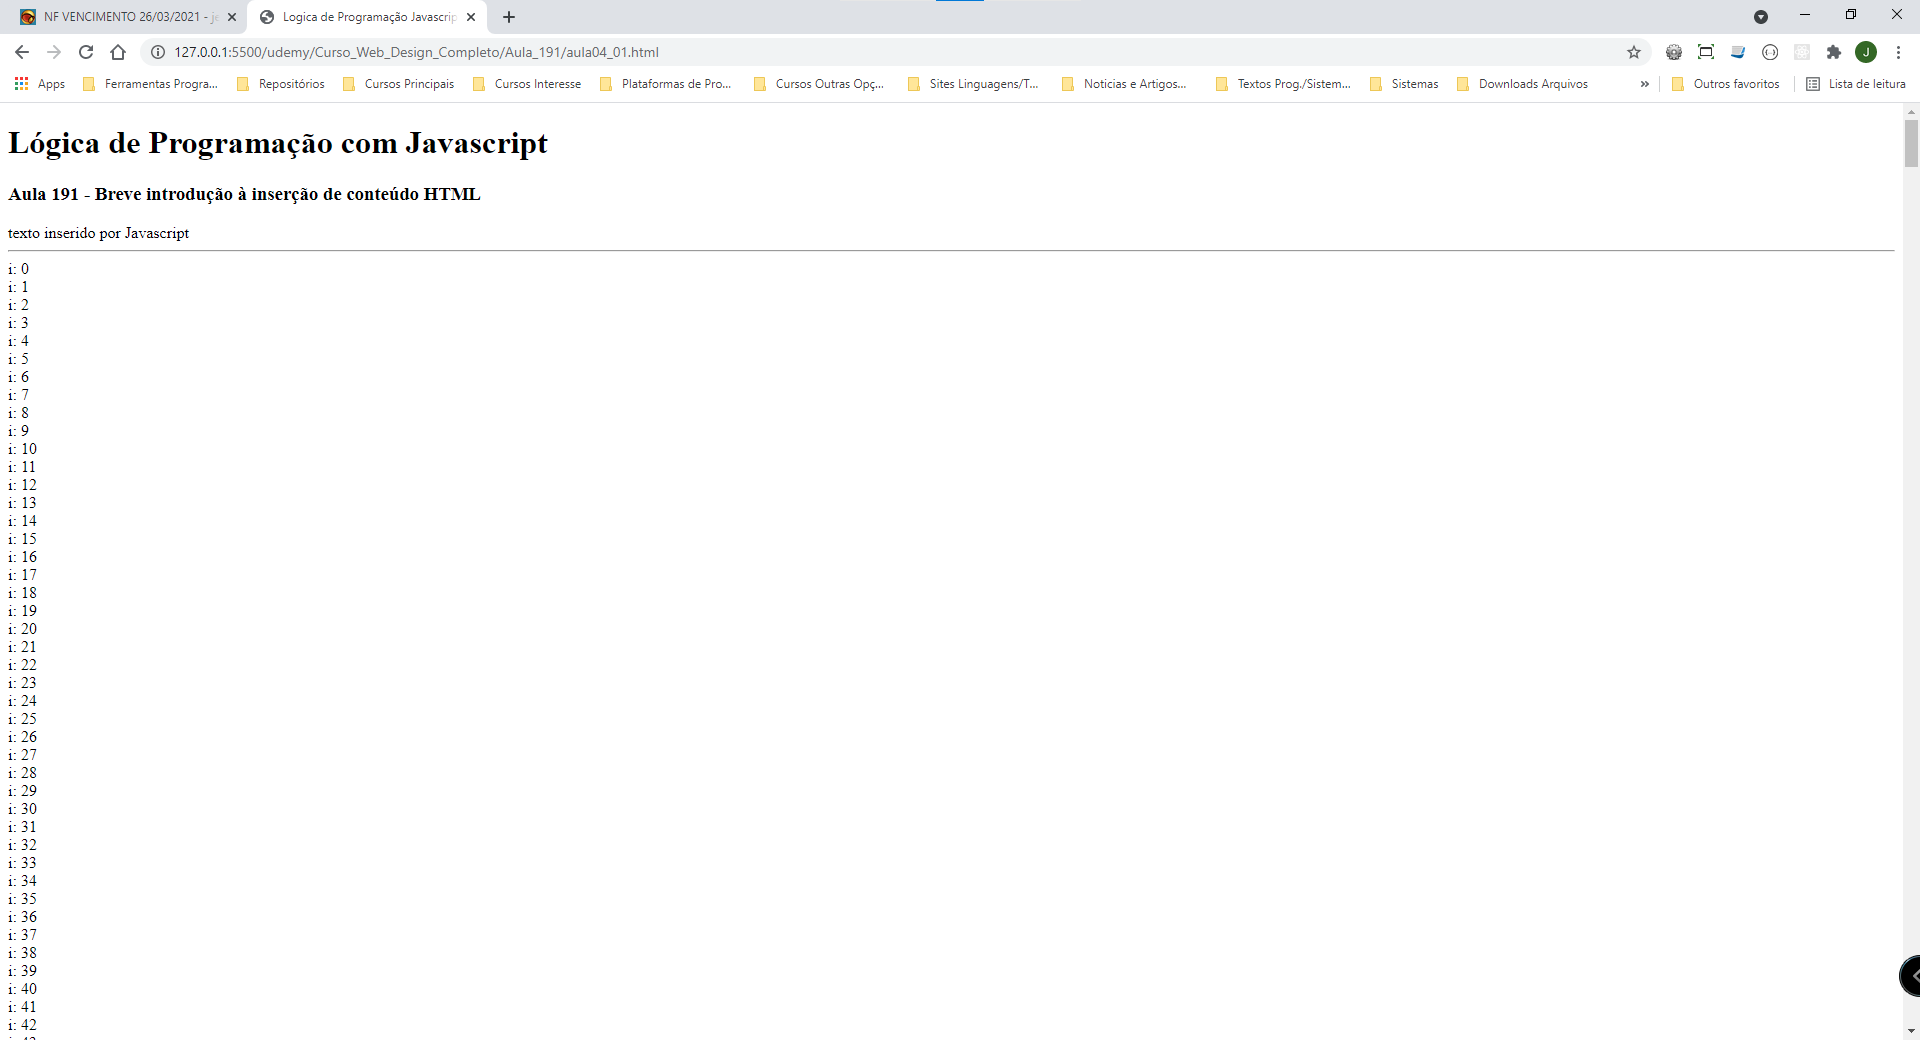This screenshot has width=1920, height=1040.
Task: Open the Plataformas de Pro... bookmark folder
Action: click(666, 84)
